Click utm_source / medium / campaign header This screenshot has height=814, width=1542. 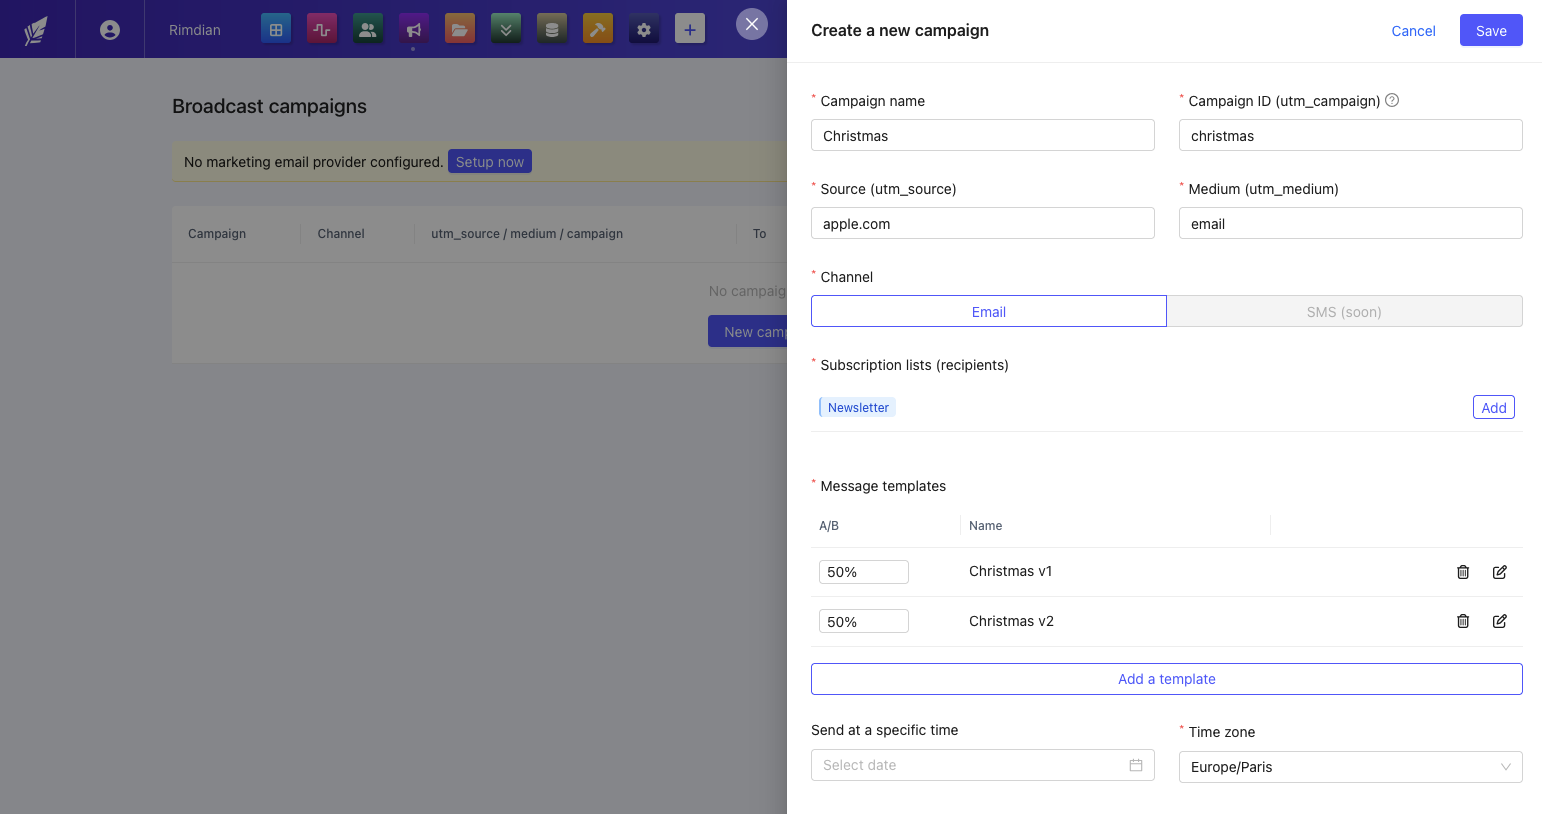tap(527, 234)
